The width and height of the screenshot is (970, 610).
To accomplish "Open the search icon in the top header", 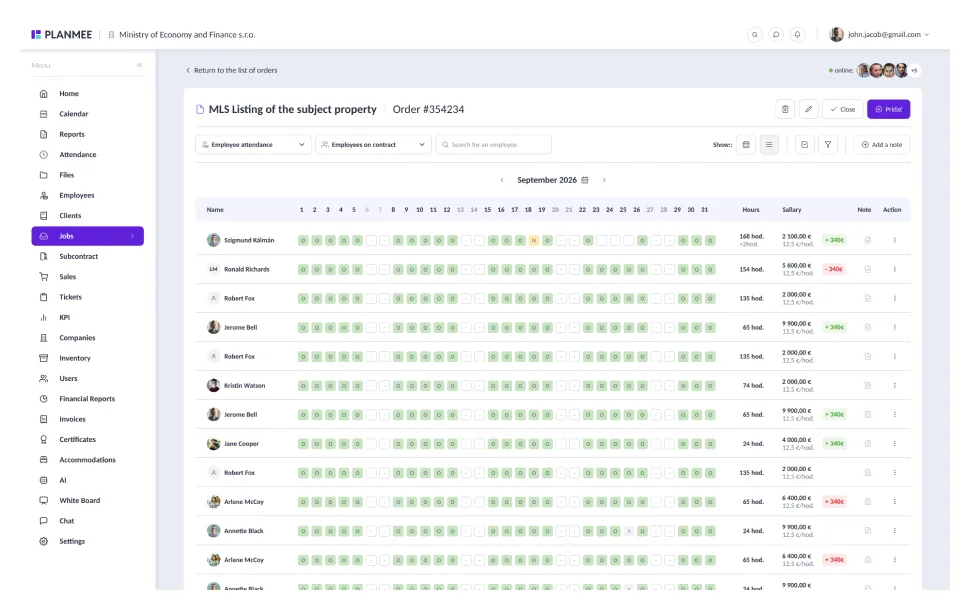I will [x=754, y=35].
